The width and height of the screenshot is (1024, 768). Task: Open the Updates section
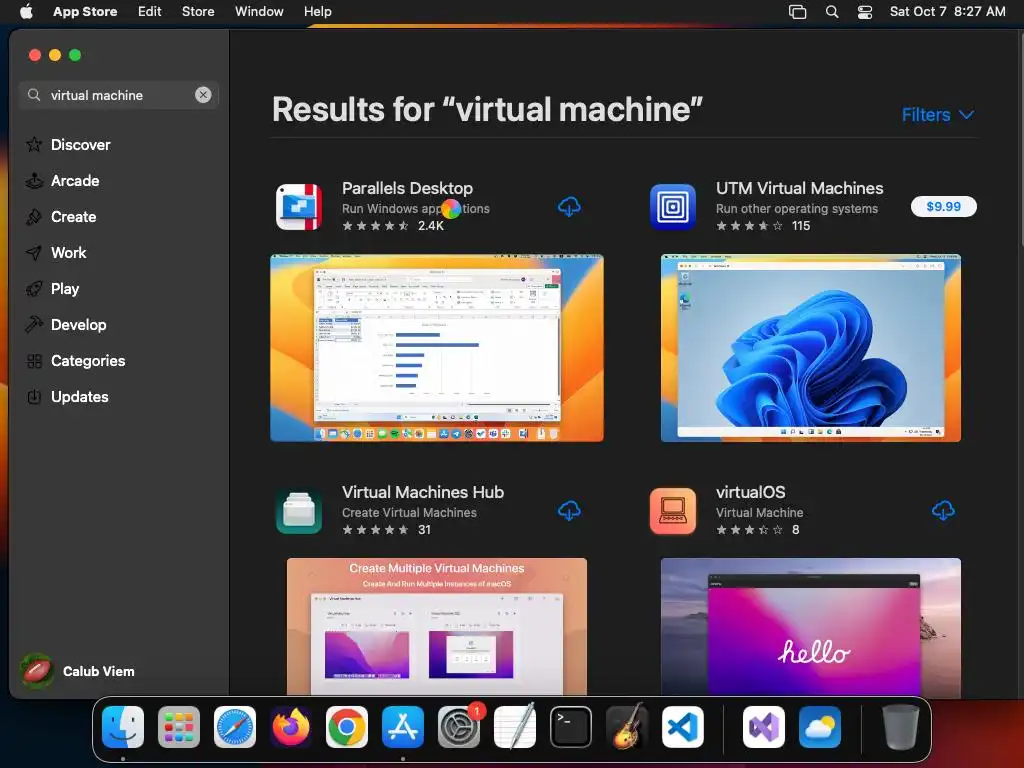click(67, 396)
